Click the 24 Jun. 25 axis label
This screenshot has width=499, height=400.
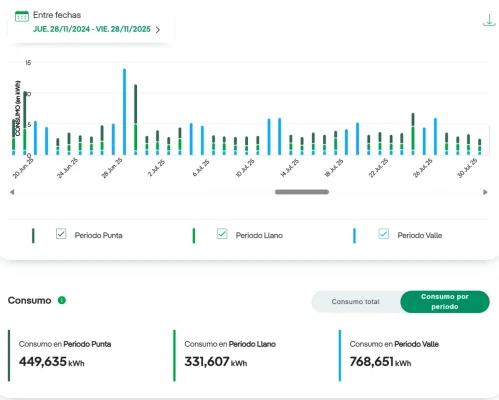point(67,168)
